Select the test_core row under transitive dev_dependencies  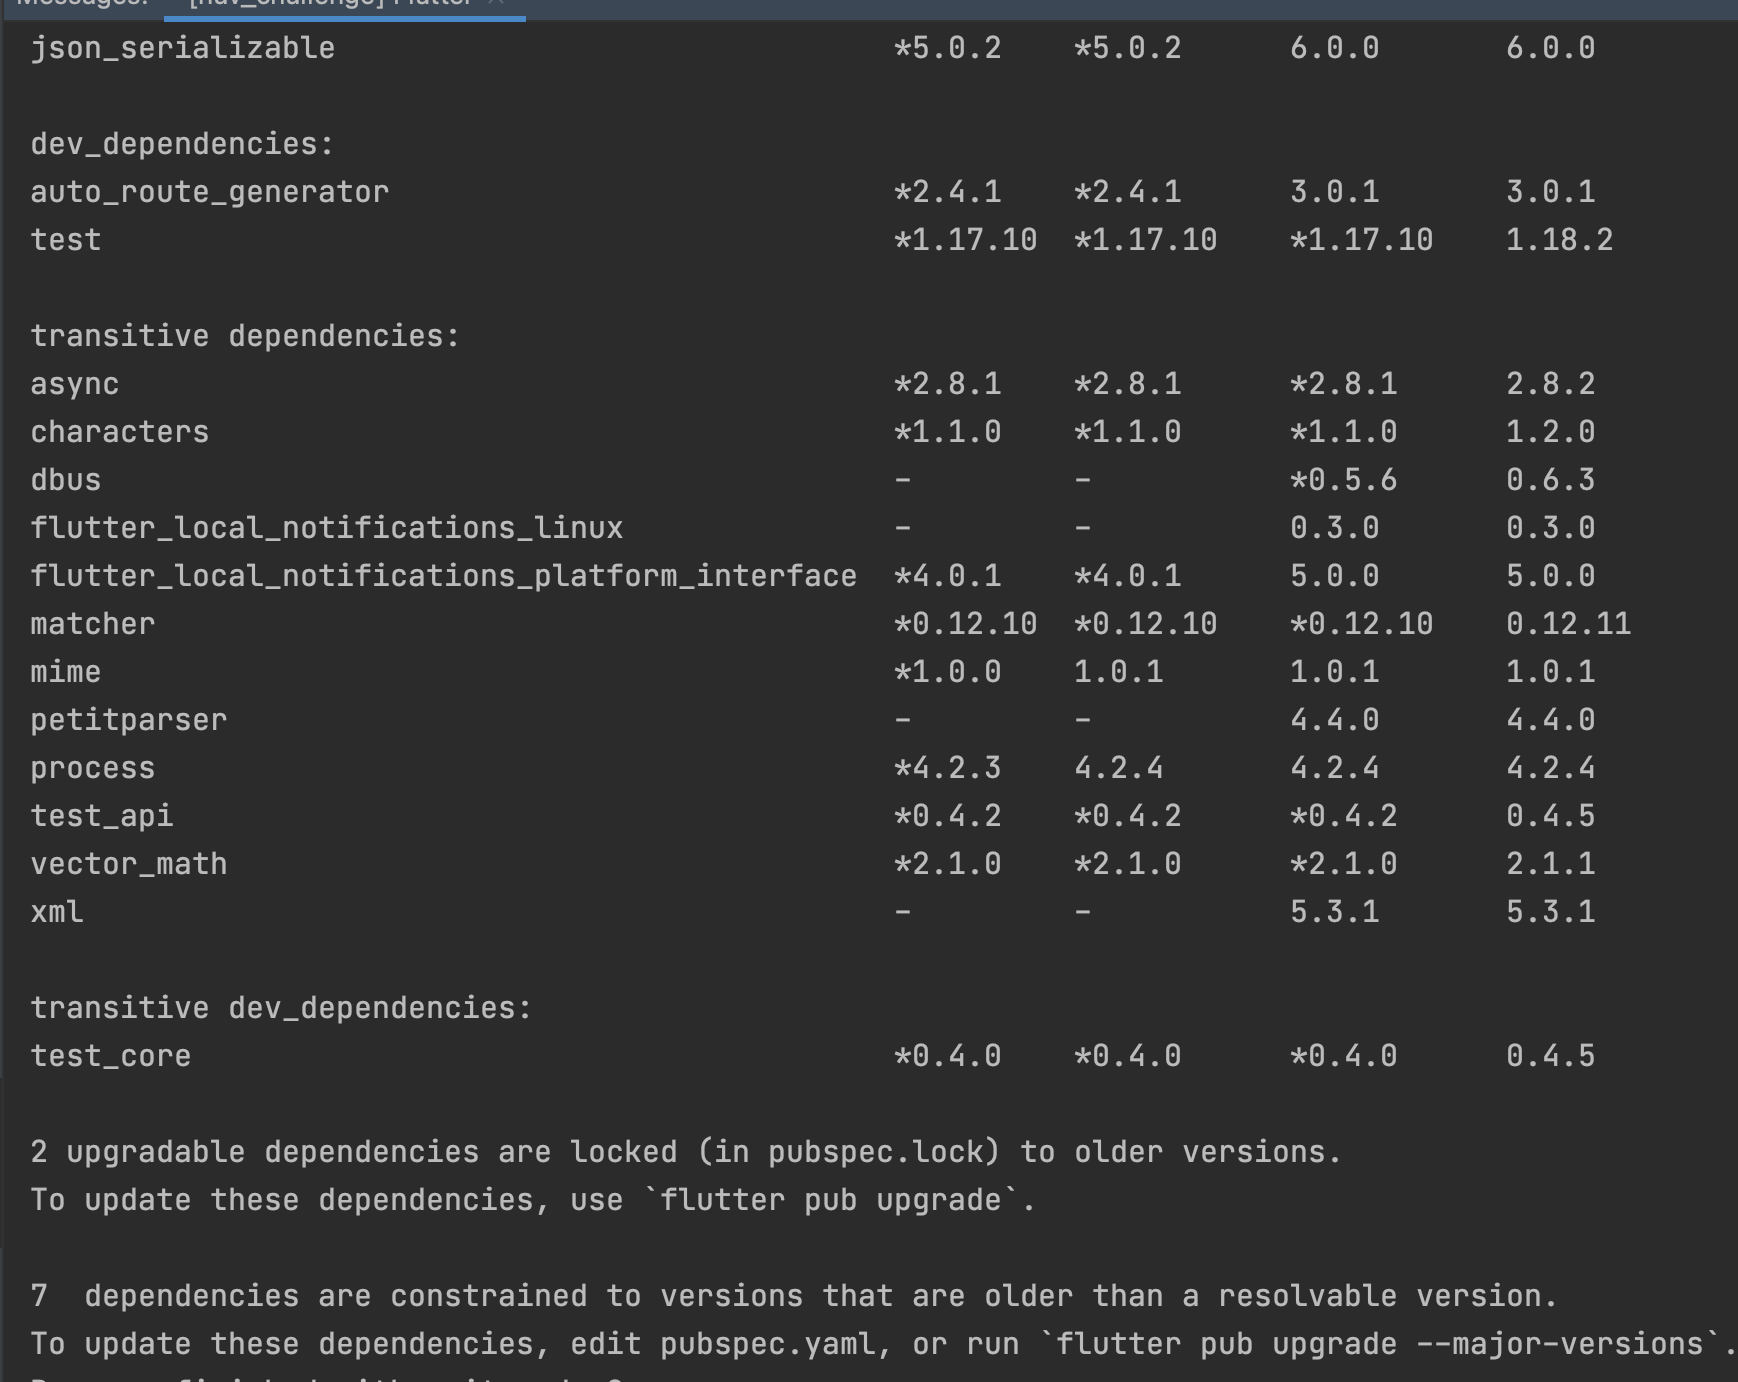click(x=111, y=1055)
